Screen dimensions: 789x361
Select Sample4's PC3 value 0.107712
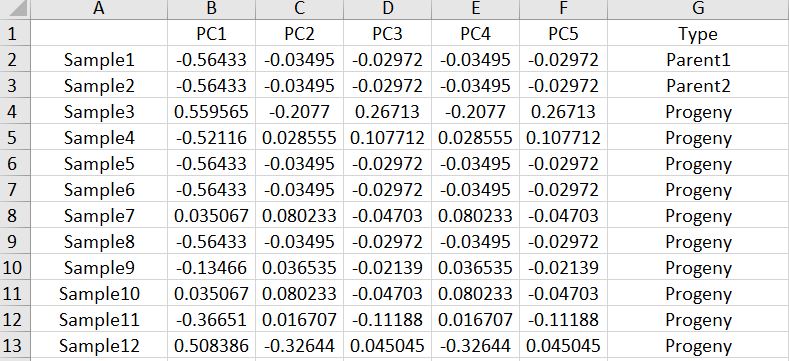click(387, 138)
